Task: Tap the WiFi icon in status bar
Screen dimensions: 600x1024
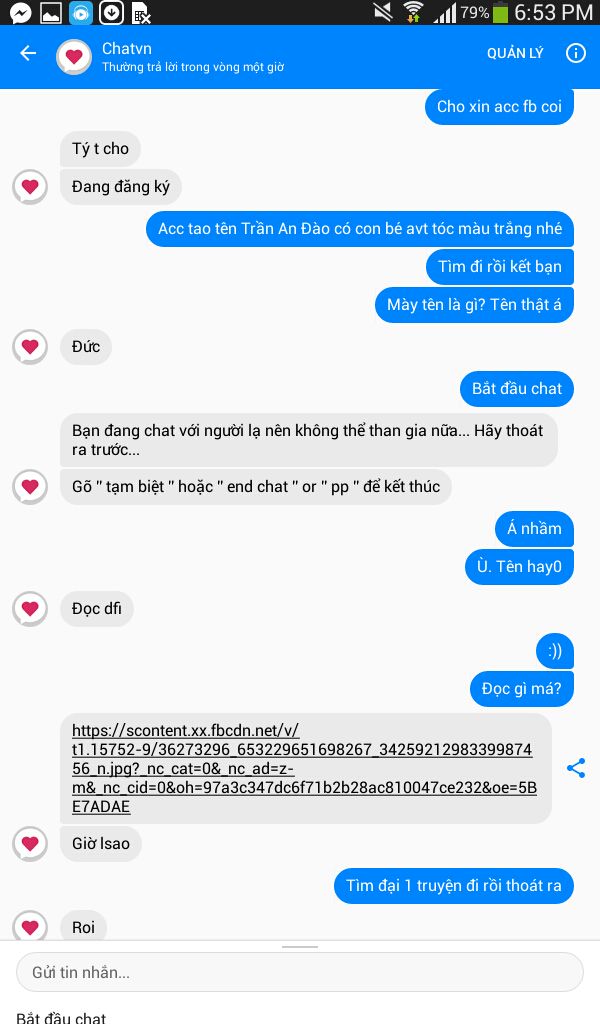Action: pos(413,12)
